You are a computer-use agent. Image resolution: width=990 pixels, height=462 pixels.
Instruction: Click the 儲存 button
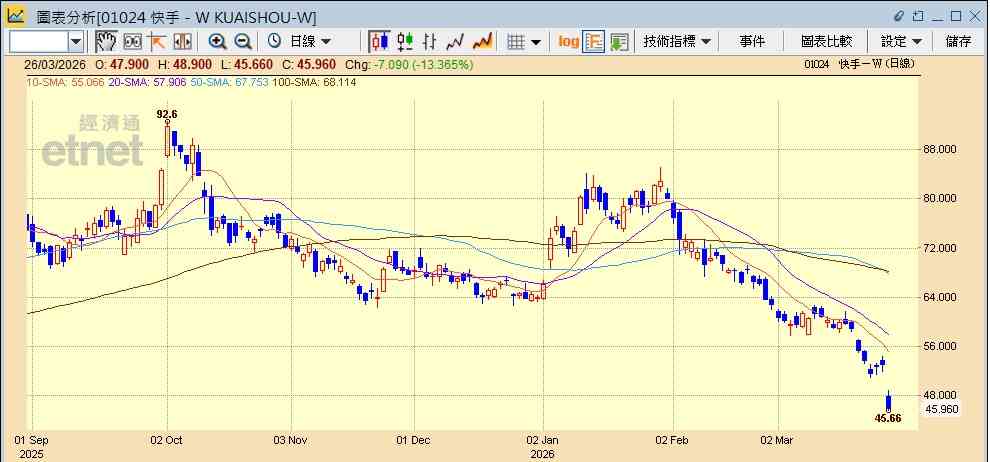958,42
